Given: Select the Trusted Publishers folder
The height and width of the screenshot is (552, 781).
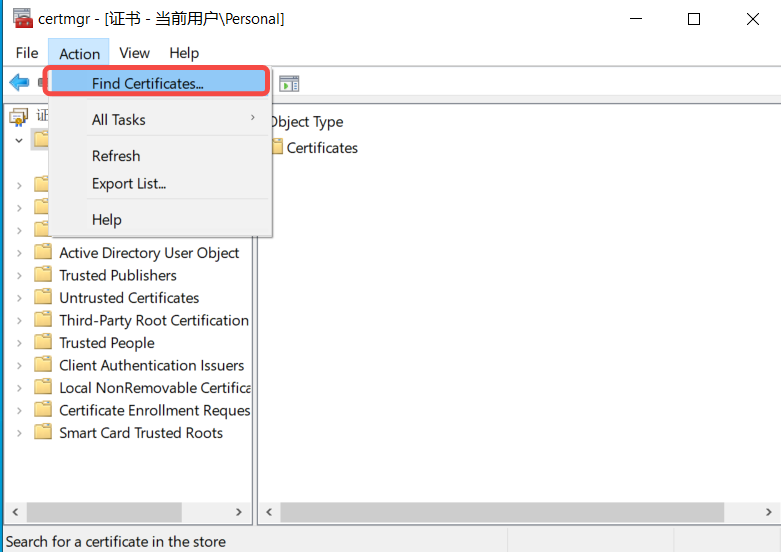Looking at the screenshot, I should pos(118,276).
